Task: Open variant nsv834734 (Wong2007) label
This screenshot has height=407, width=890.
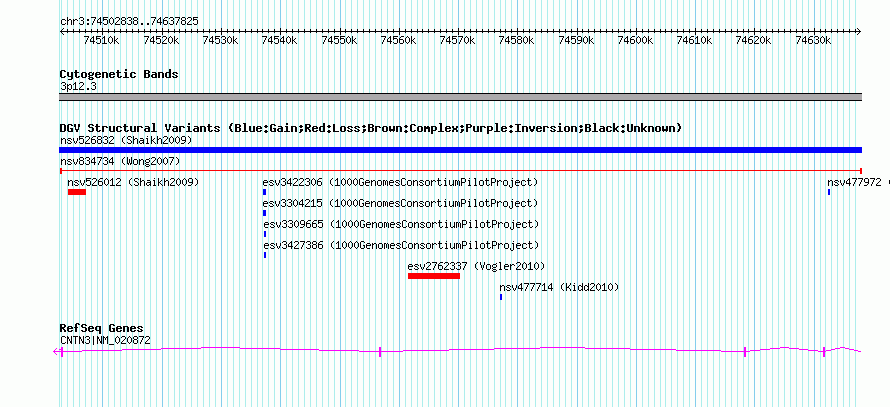Action: coord(120,162)
